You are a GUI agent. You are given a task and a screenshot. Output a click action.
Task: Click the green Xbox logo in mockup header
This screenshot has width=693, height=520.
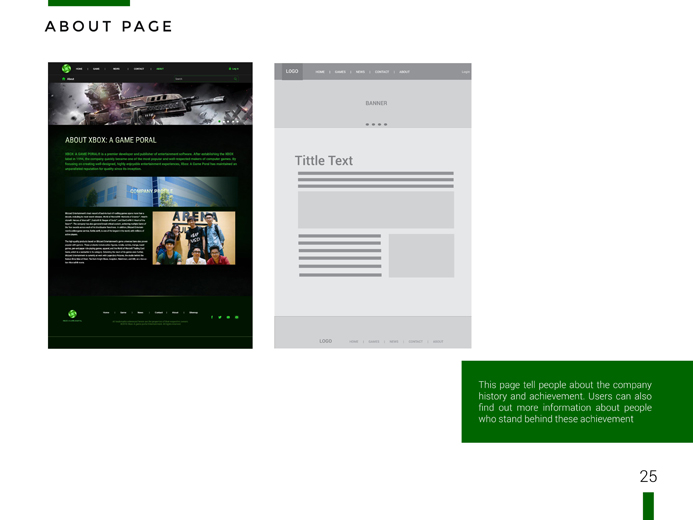[x=66, y=68]
